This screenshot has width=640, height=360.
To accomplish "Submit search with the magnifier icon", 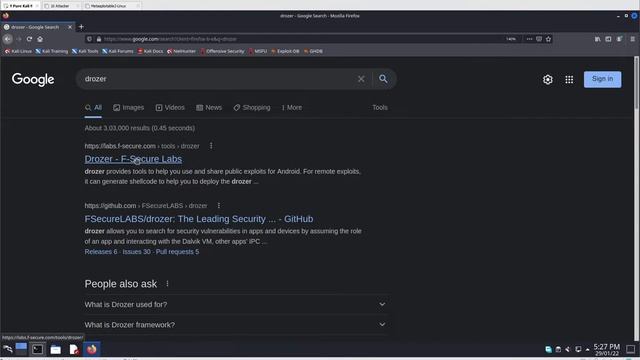I will point(383,79).
